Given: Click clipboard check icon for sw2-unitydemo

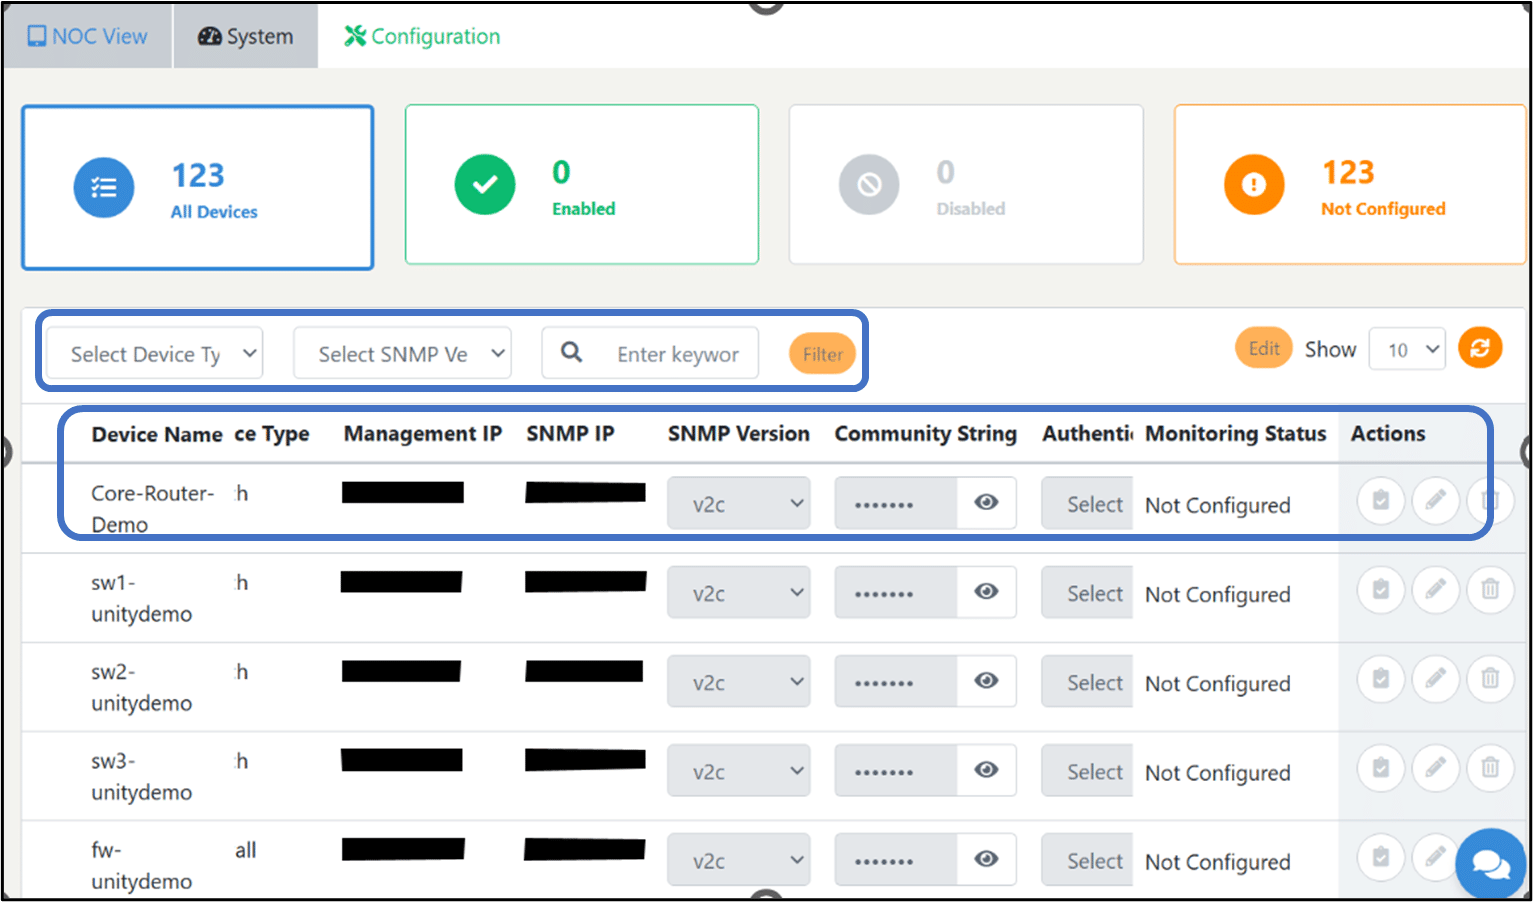Looking at the screenshot, I should 1381,678.
